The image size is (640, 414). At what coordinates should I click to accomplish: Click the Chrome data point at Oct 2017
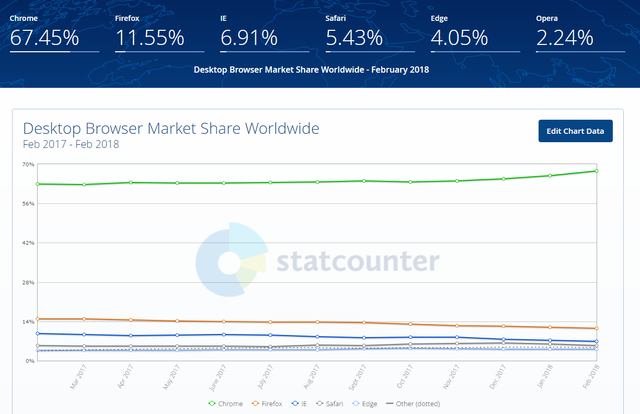411,182
